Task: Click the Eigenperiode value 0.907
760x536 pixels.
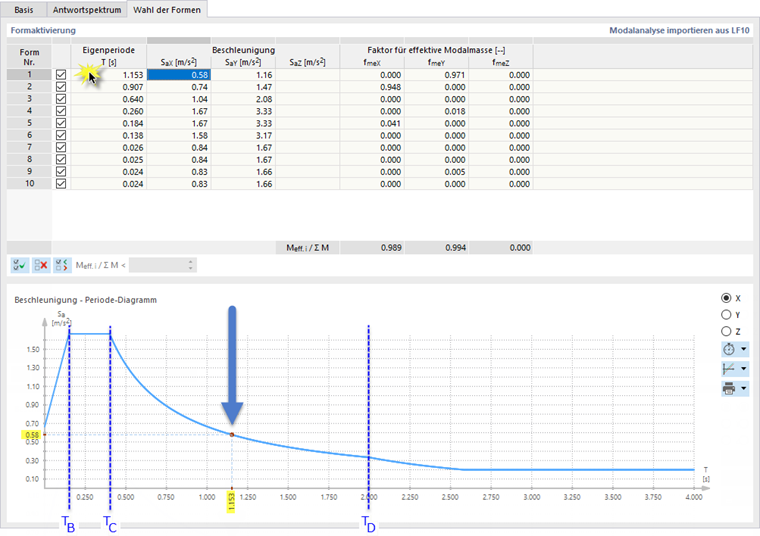Action: [133, 87]
